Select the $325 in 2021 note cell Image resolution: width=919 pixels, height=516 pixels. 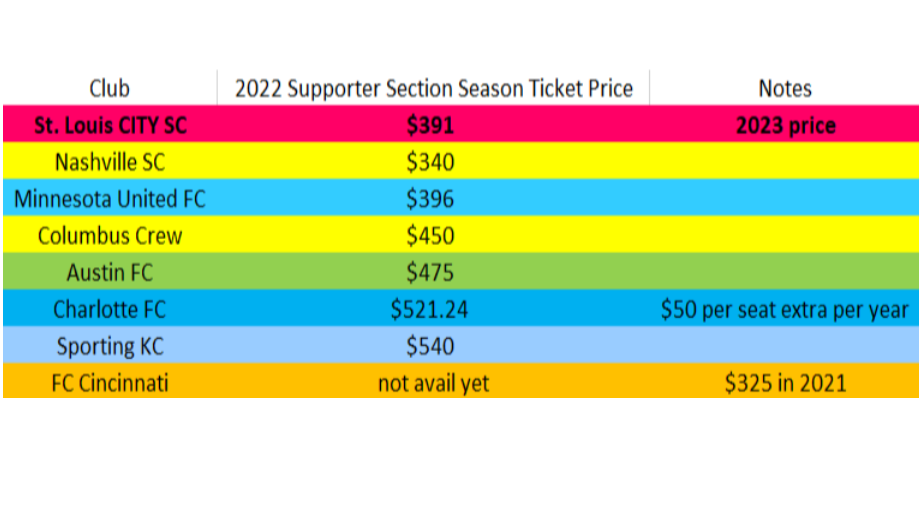click(x=785, y=383)
